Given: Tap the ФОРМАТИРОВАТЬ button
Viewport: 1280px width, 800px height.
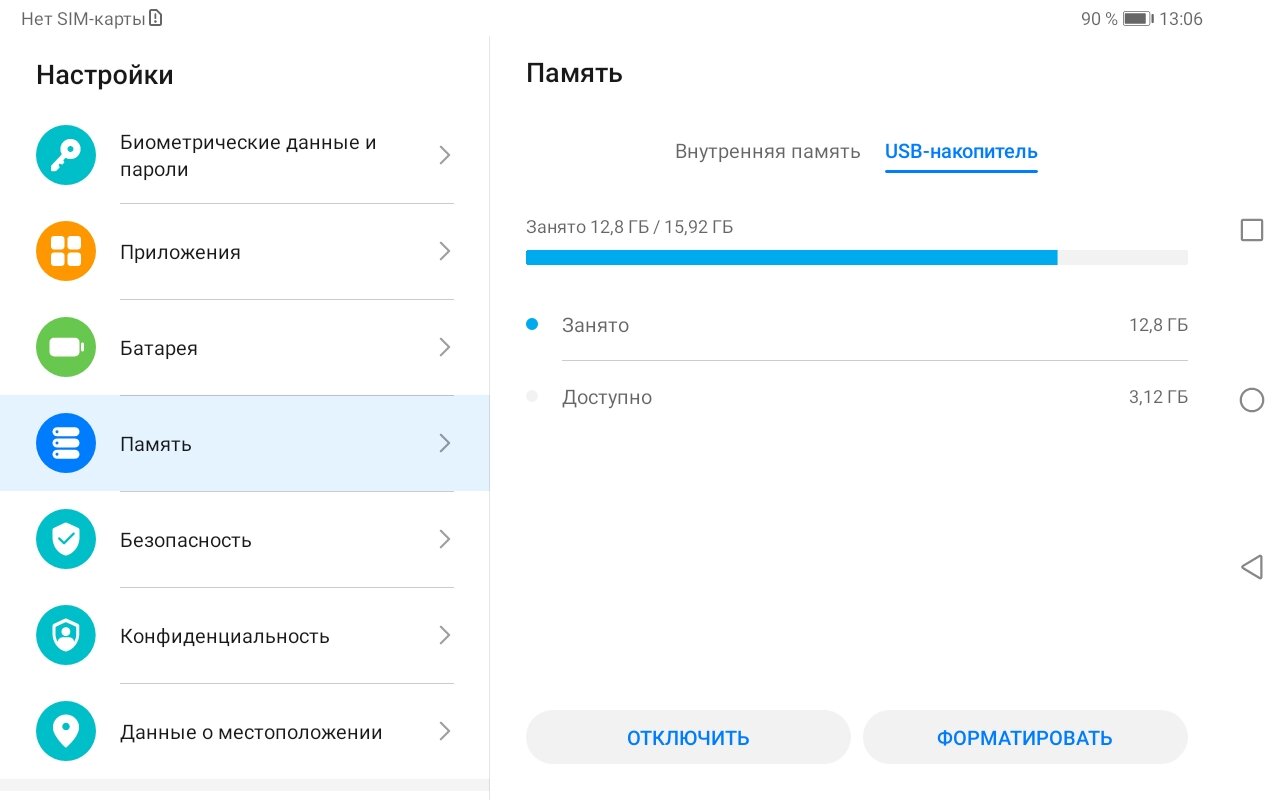Looking at the screenshot, I should [1025, 738].
